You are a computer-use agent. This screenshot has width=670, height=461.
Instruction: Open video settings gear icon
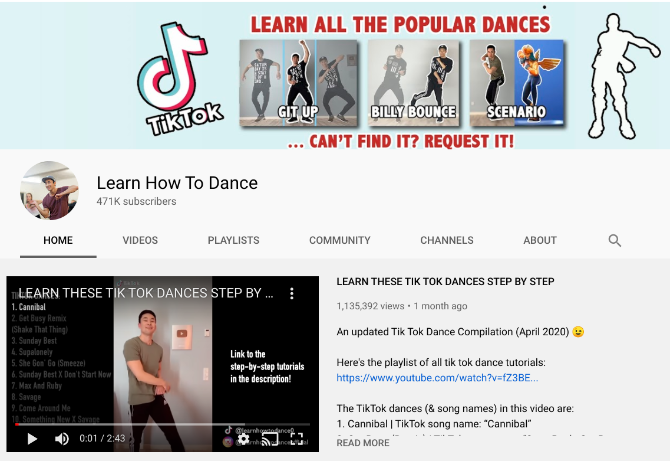[x=243, y=438]
